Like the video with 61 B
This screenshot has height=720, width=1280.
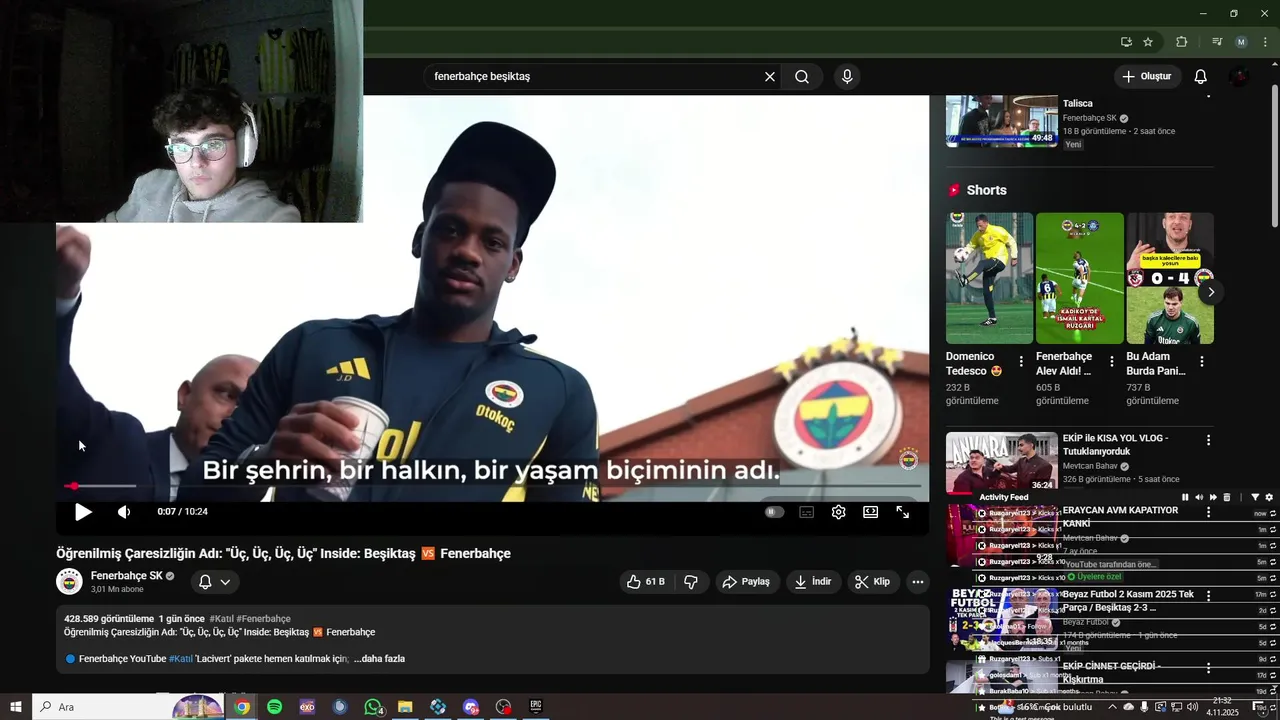[645, 582]
